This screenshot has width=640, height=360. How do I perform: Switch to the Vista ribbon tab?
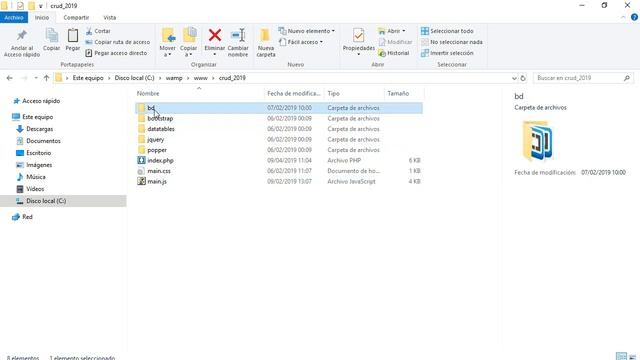click(109, 18)
